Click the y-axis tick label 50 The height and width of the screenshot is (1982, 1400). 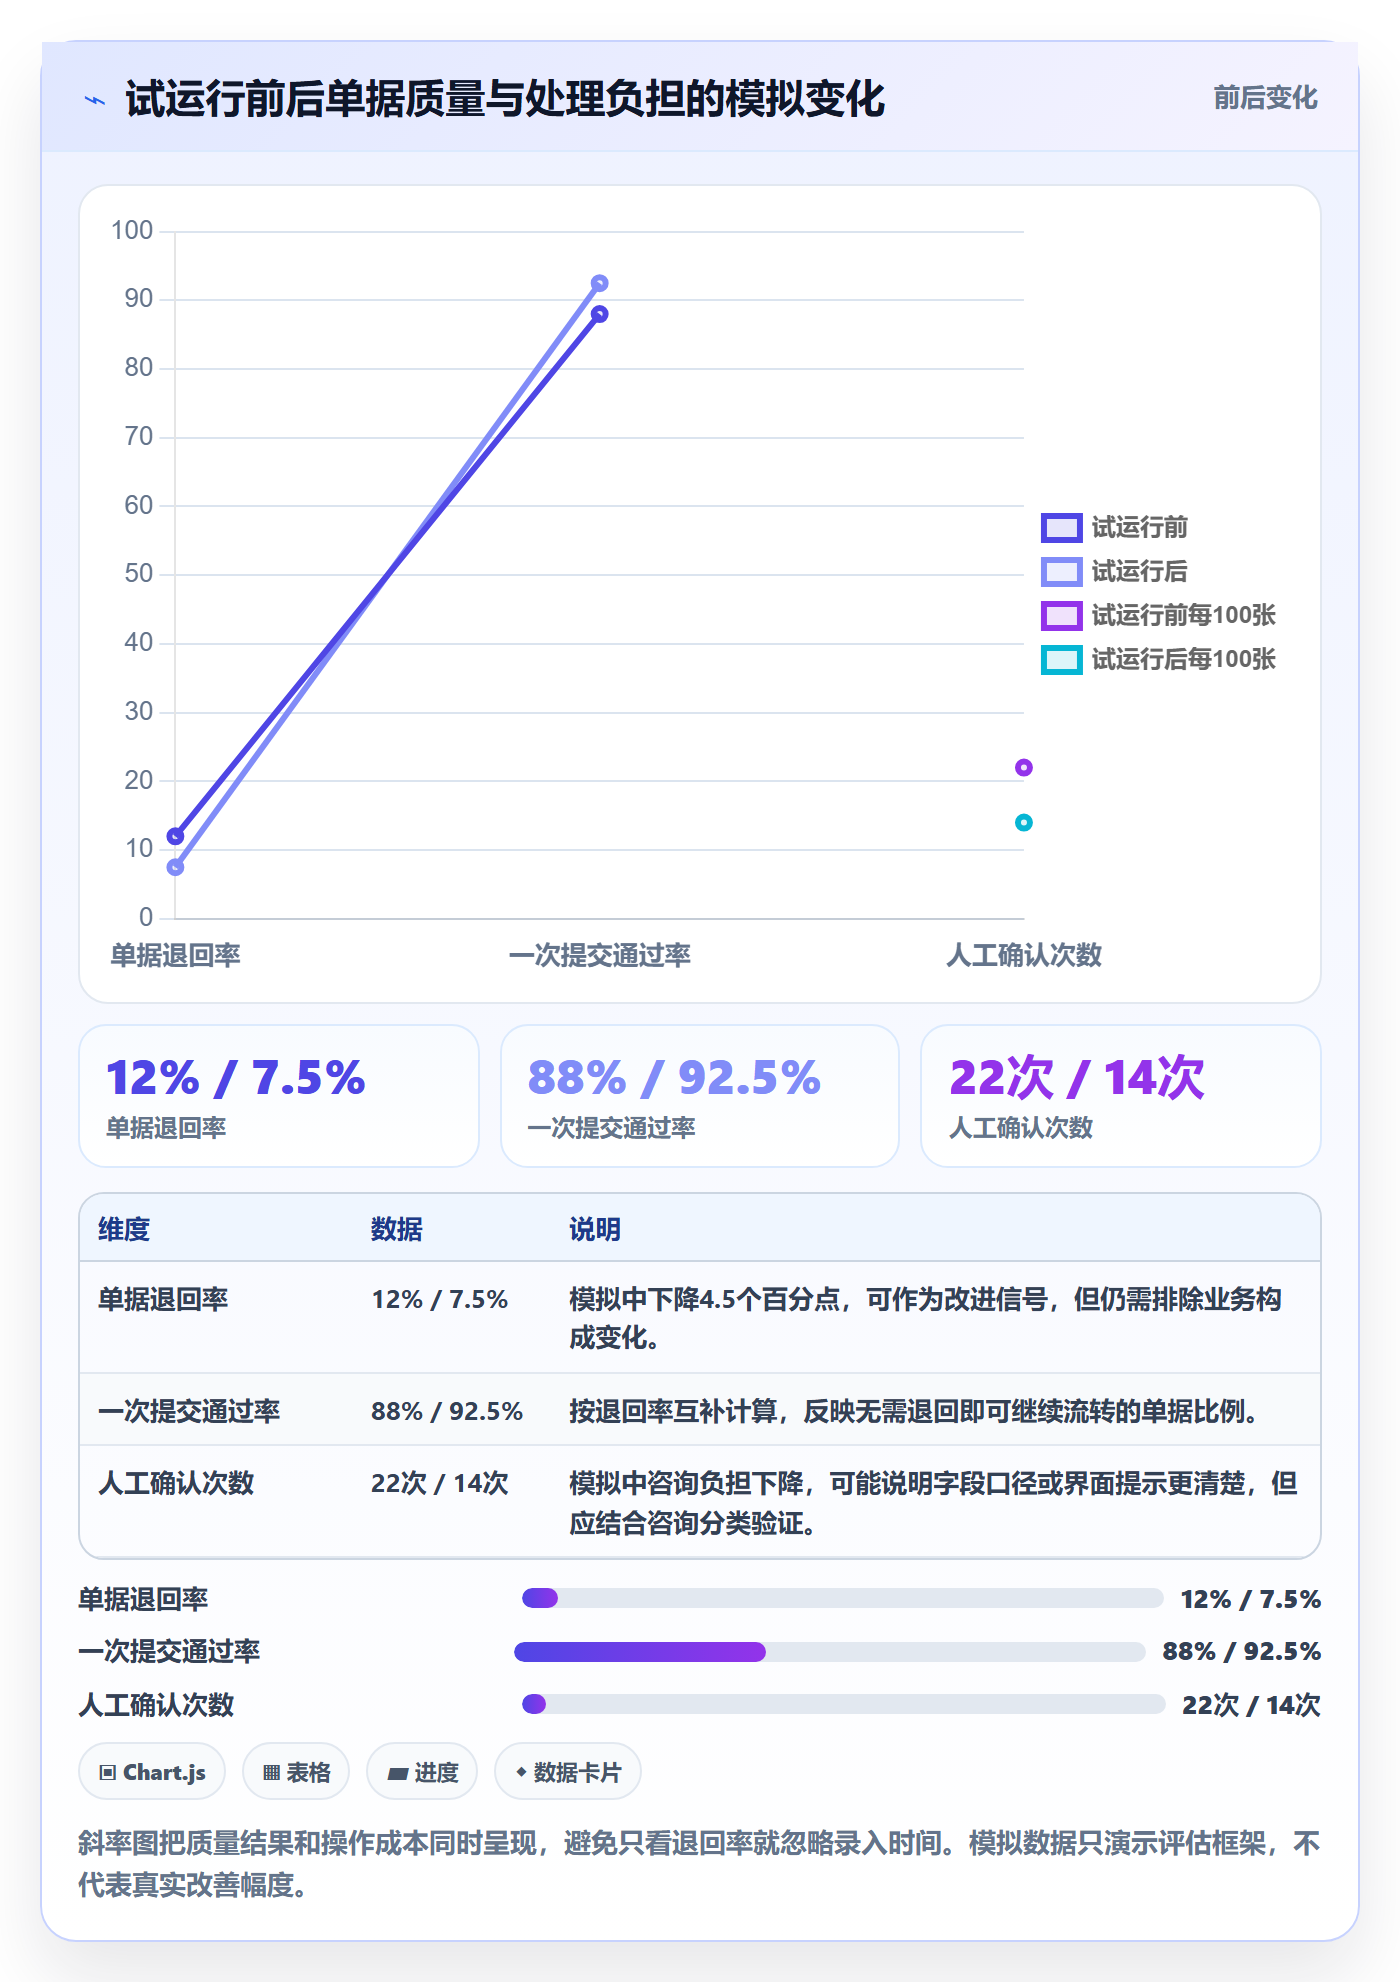click(138, 573)
